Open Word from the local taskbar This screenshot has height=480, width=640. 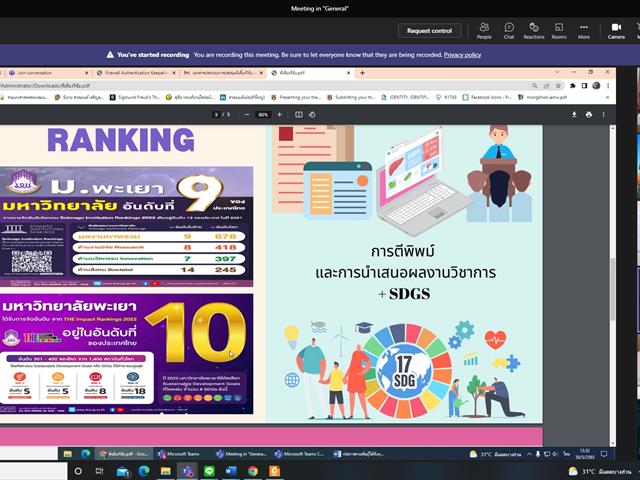tap(231, 471)
